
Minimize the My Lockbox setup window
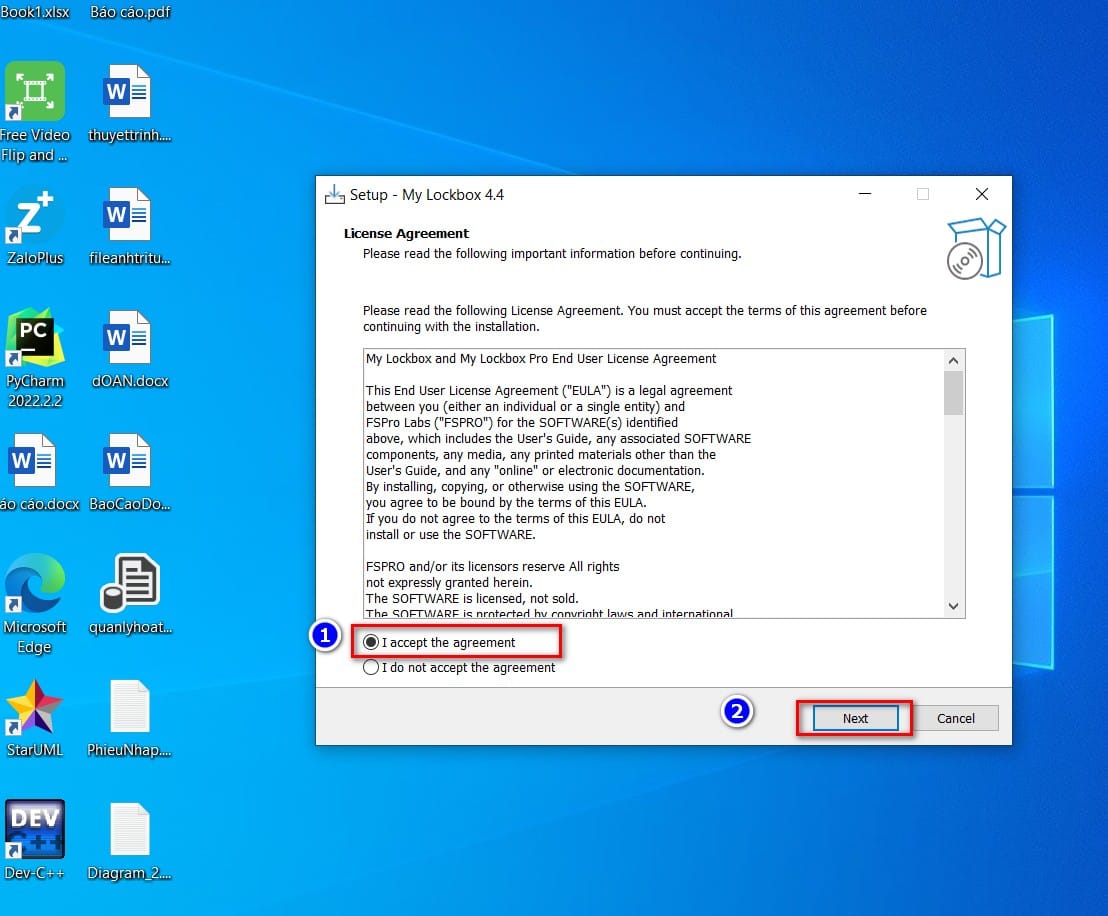pos(864,194)
